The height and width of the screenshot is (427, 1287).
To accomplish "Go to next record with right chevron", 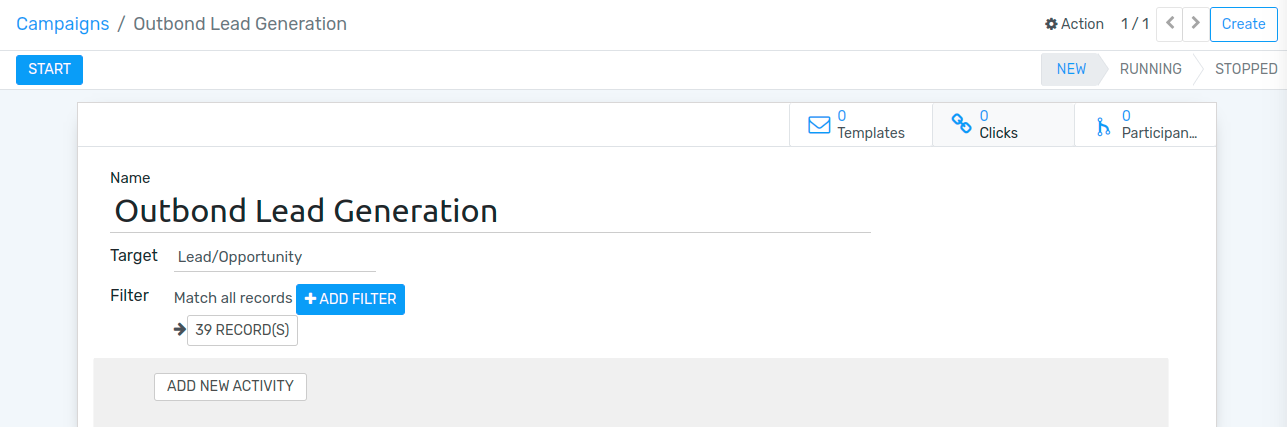I will click(1195, 24).
